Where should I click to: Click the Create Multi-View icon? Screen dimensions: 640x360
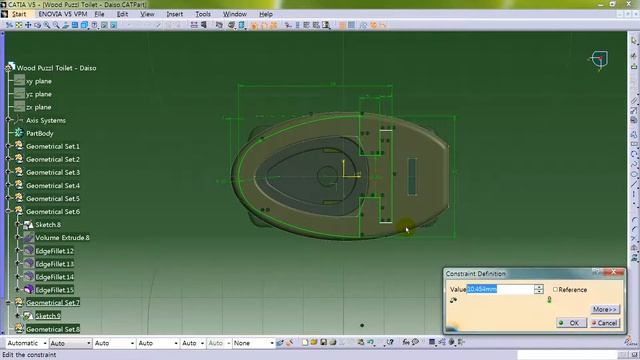(x=75, y=25)
